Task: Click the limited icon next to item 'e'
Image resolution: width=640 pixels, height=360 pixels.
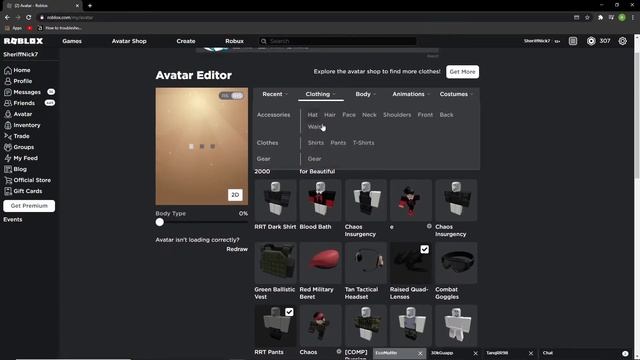Action: click(x=429, y=226)
